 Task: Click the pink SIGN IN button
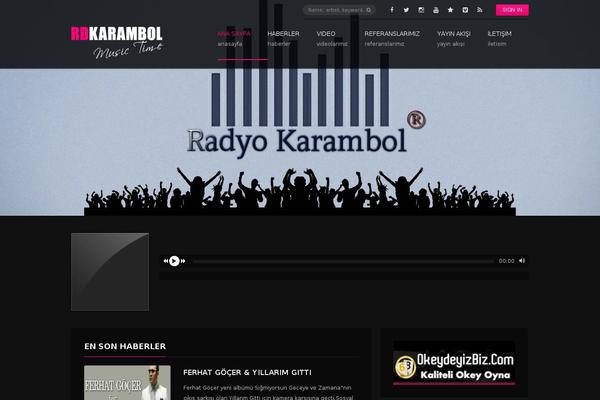[512, 10]
